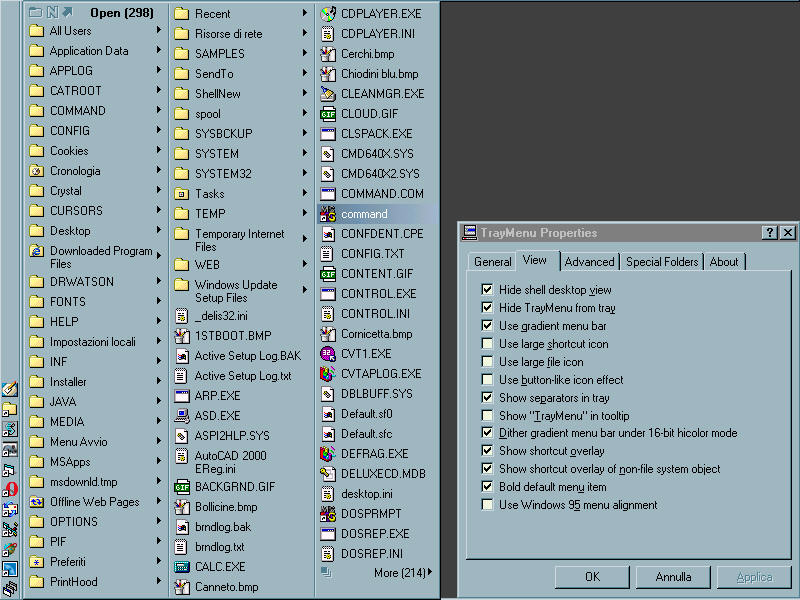The width and height of the screenshot is (800, 600).
Task: Click the CDPLAYER.EXE file icon
Action: 327,14
